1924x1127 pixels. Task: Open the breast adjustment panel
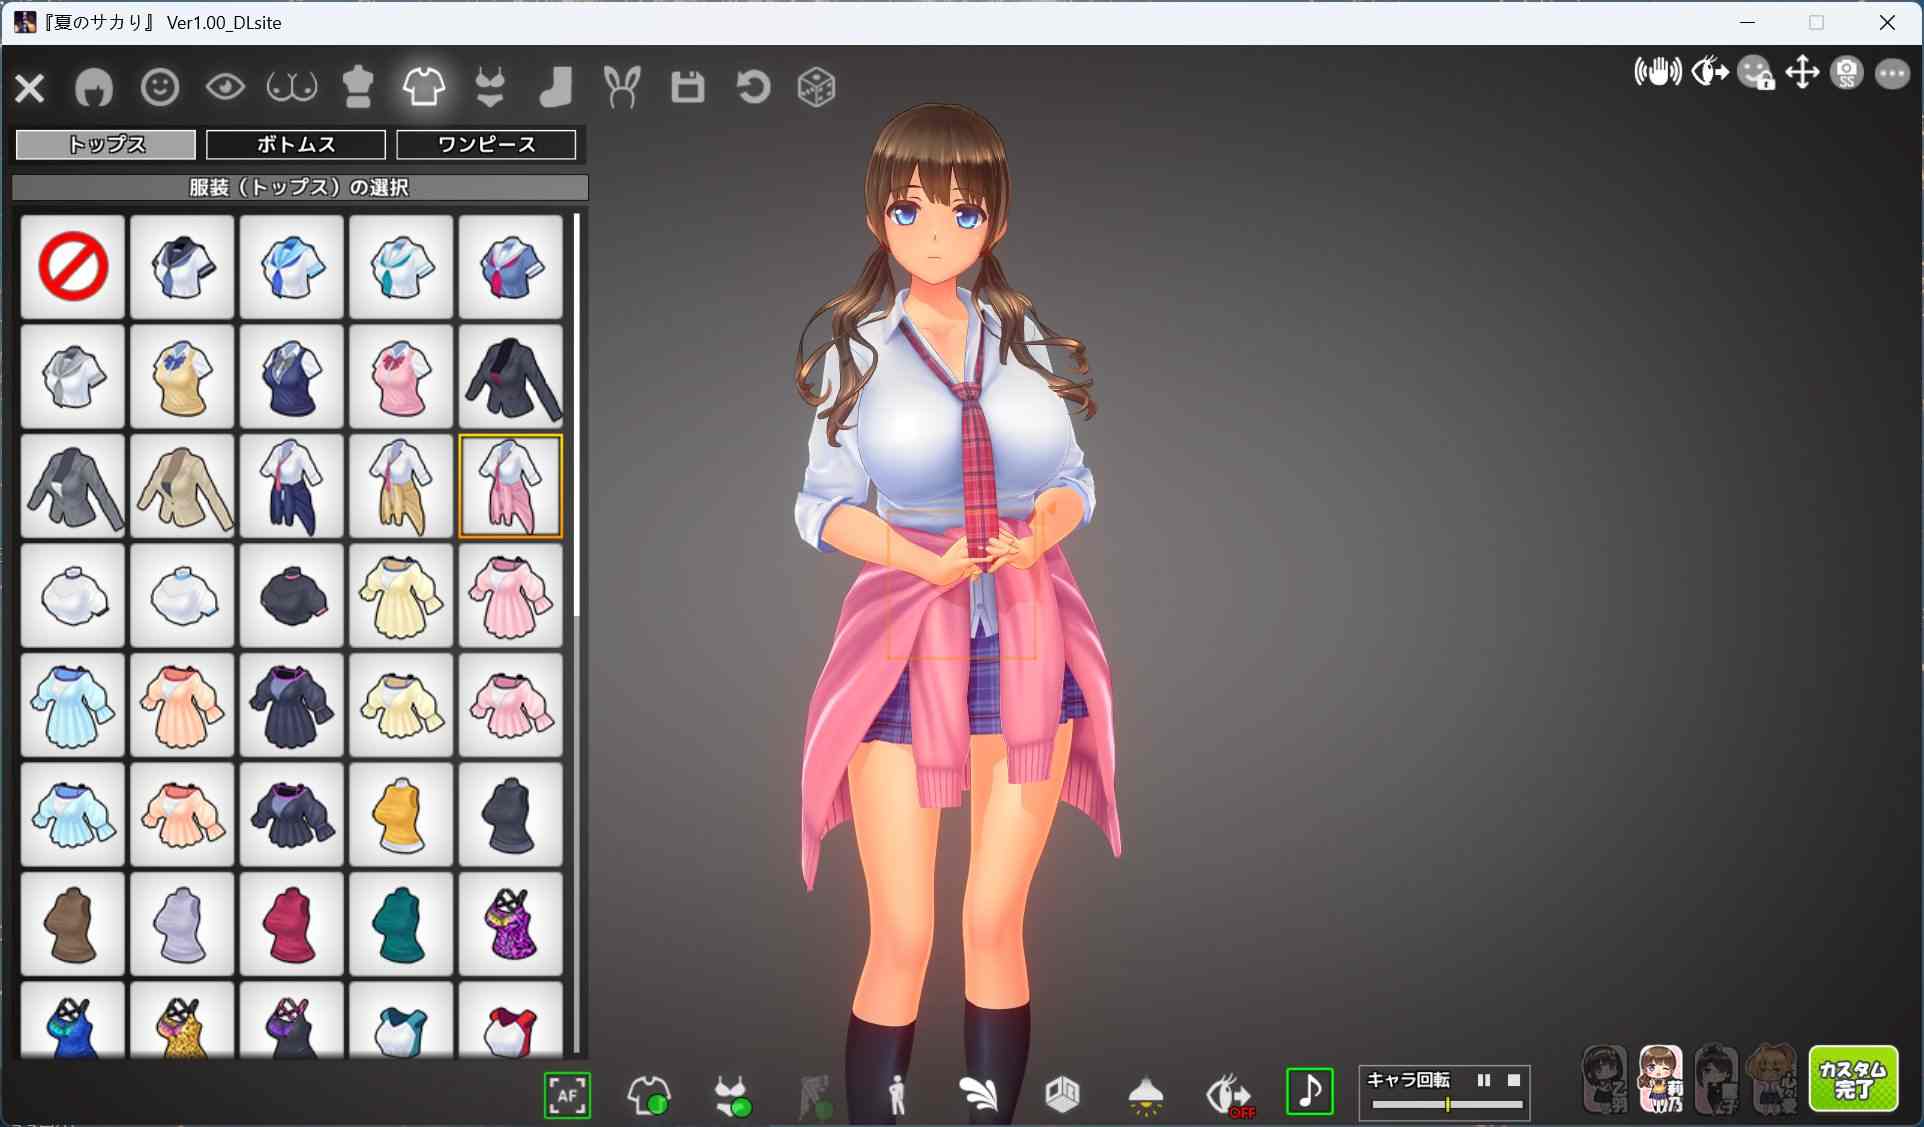click(290, 87)
